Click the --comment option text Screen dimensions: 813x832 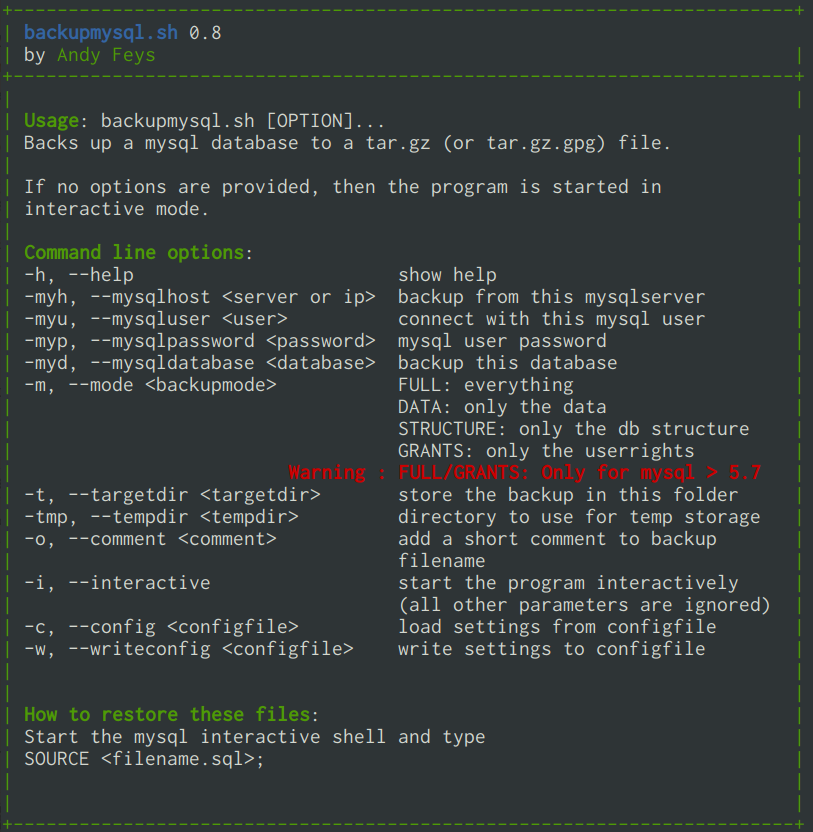pyautogui.click(x=150, y=539)
